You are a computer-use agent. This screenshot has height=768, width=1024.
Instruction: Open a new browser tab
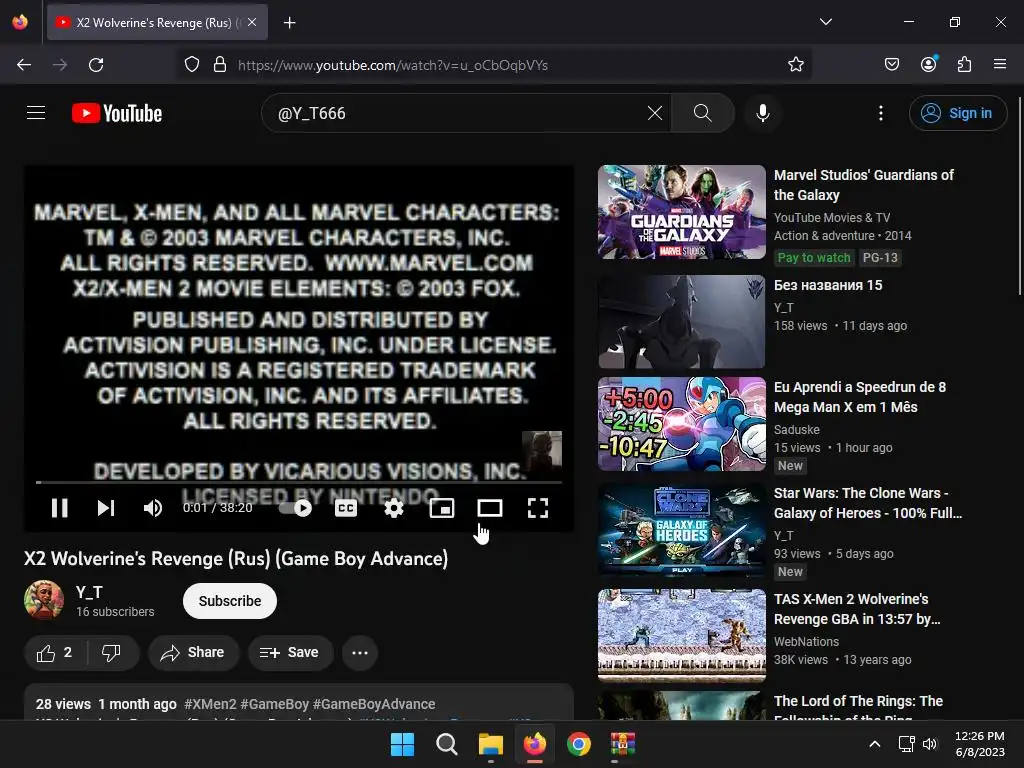(x=289, y=23)
